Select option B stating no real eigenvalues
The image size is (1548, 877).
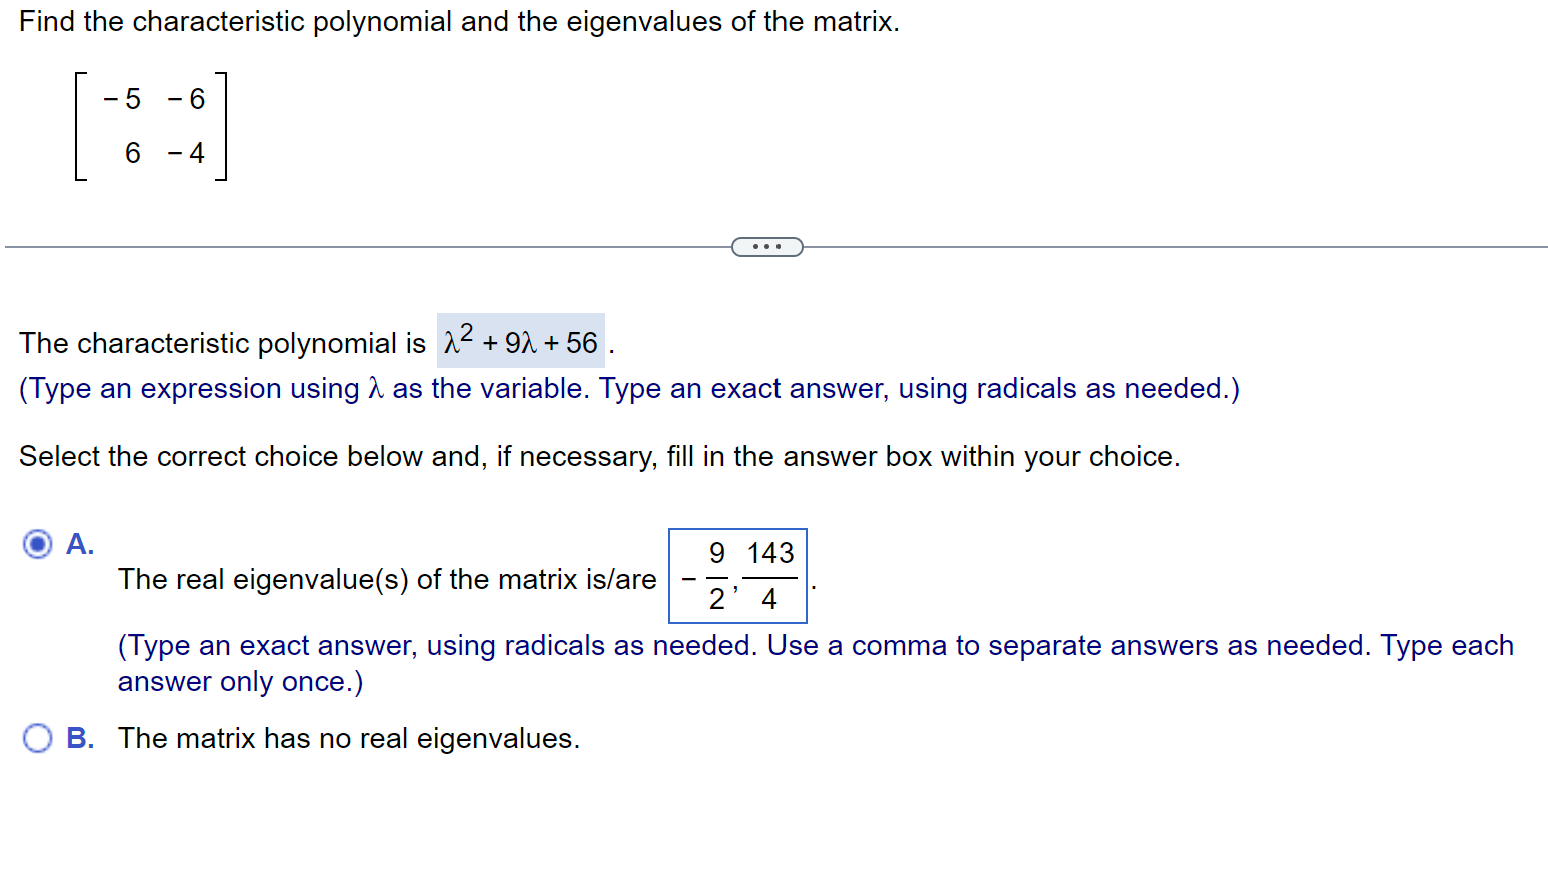(x=37, y=738)
